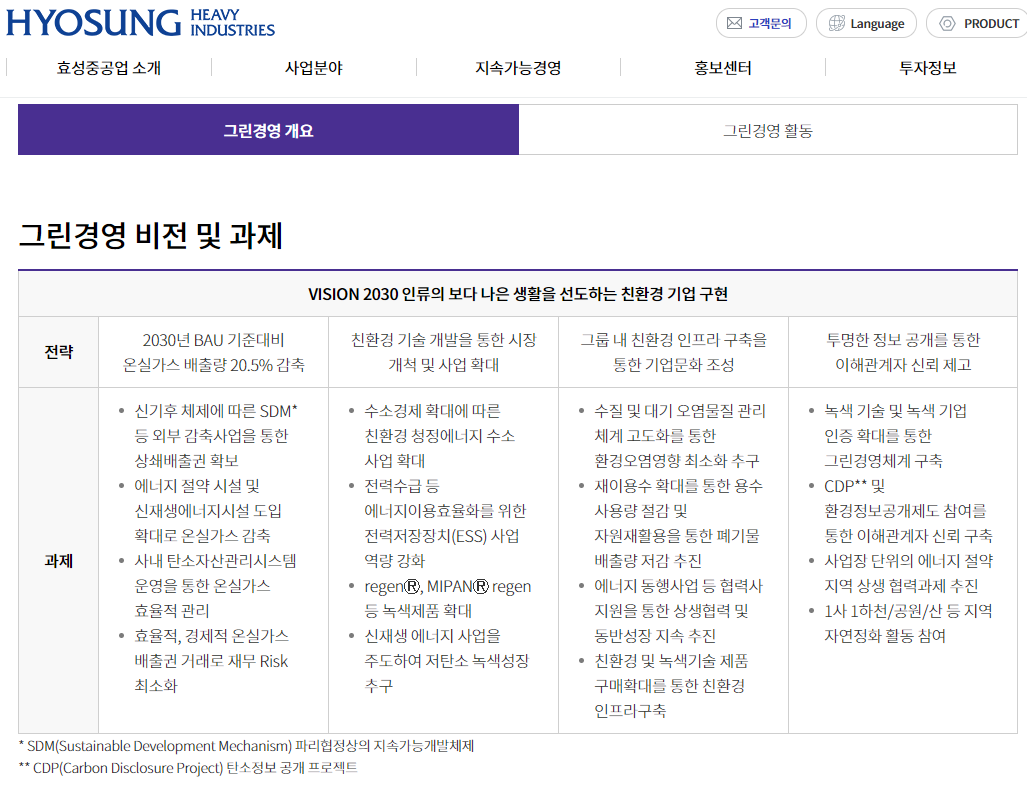This screenshot has height=786, width=1027.
Task: Click the 에너지 절약 시설 및 bullet
Action: point(208,511)
